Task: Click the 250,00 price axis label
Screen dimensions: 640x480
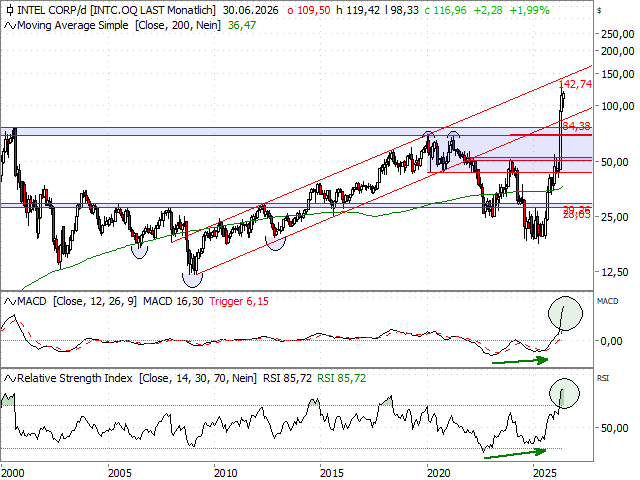Action: [617, 34]
